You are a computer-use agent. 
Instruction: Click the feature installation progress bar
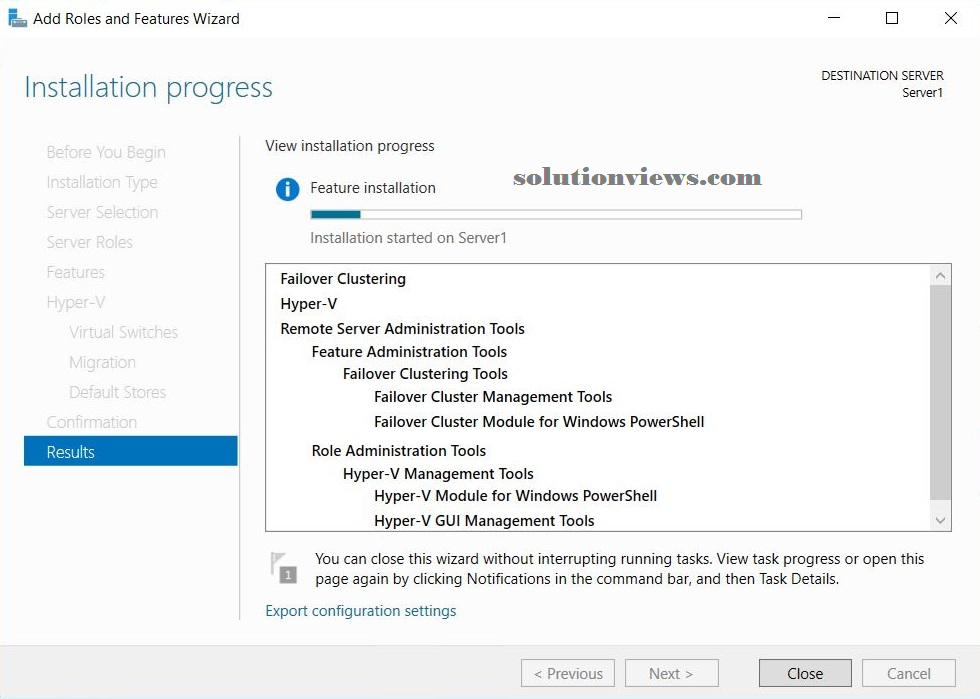(x=556, y=214)
